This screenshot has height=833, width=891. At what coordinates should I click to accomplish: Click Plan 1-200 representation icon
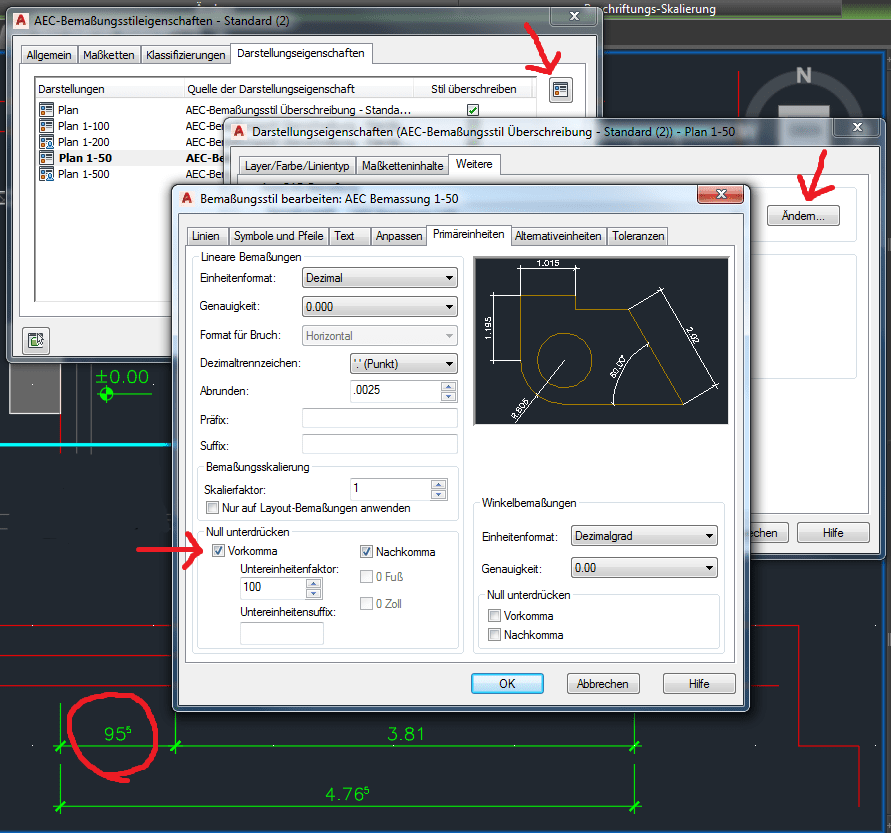(46, 141)
